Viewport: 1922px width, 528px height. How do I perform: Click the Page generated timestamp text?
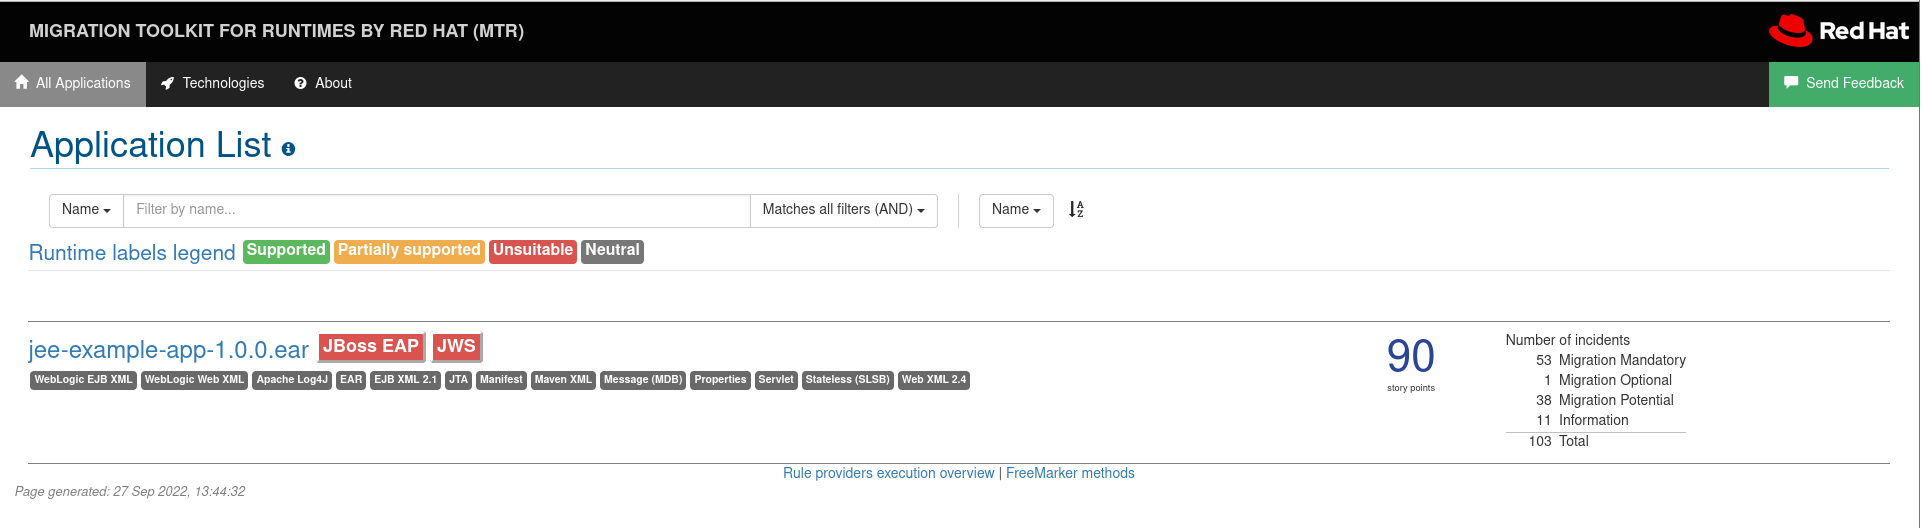point(130,492)
